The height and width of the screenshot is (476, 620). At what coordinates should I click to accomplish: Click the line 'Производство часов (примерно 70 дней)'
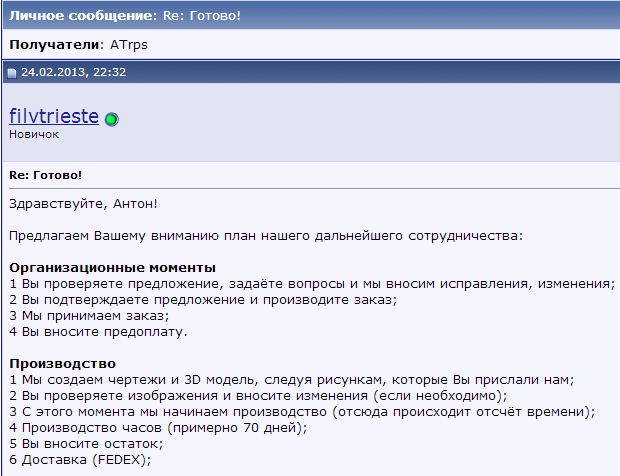point(158,428)
